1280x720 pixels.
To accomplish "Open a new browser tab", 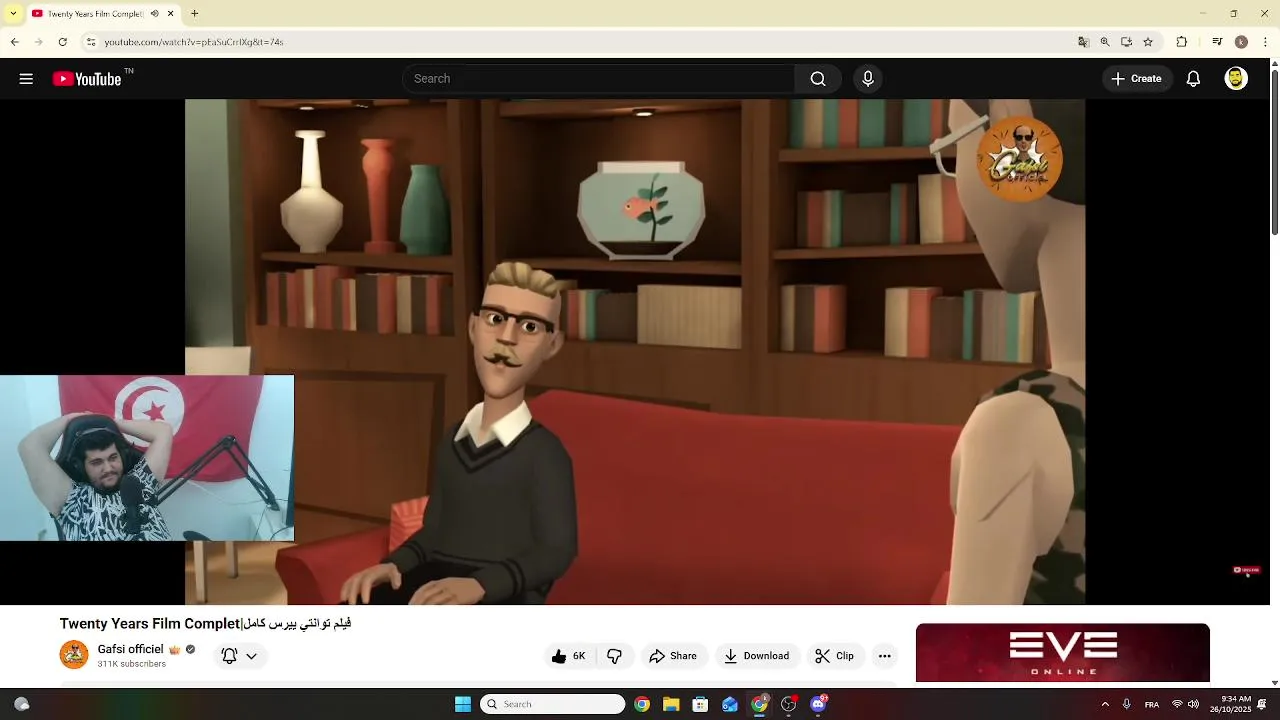I will (x=195, y=14).
